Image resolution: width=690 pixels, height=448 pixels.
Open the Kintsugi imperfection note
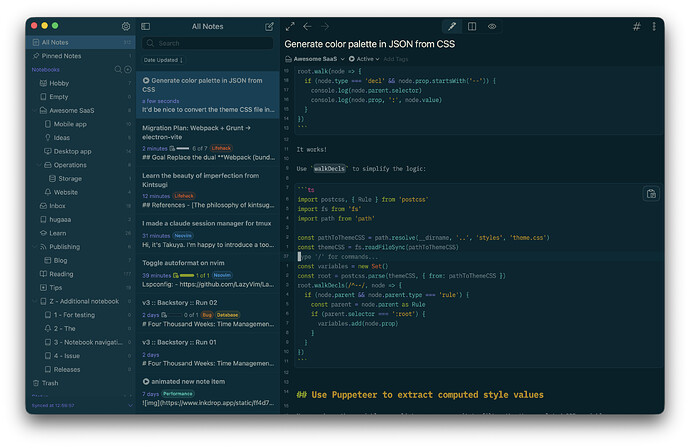click(x=208, y=190)
